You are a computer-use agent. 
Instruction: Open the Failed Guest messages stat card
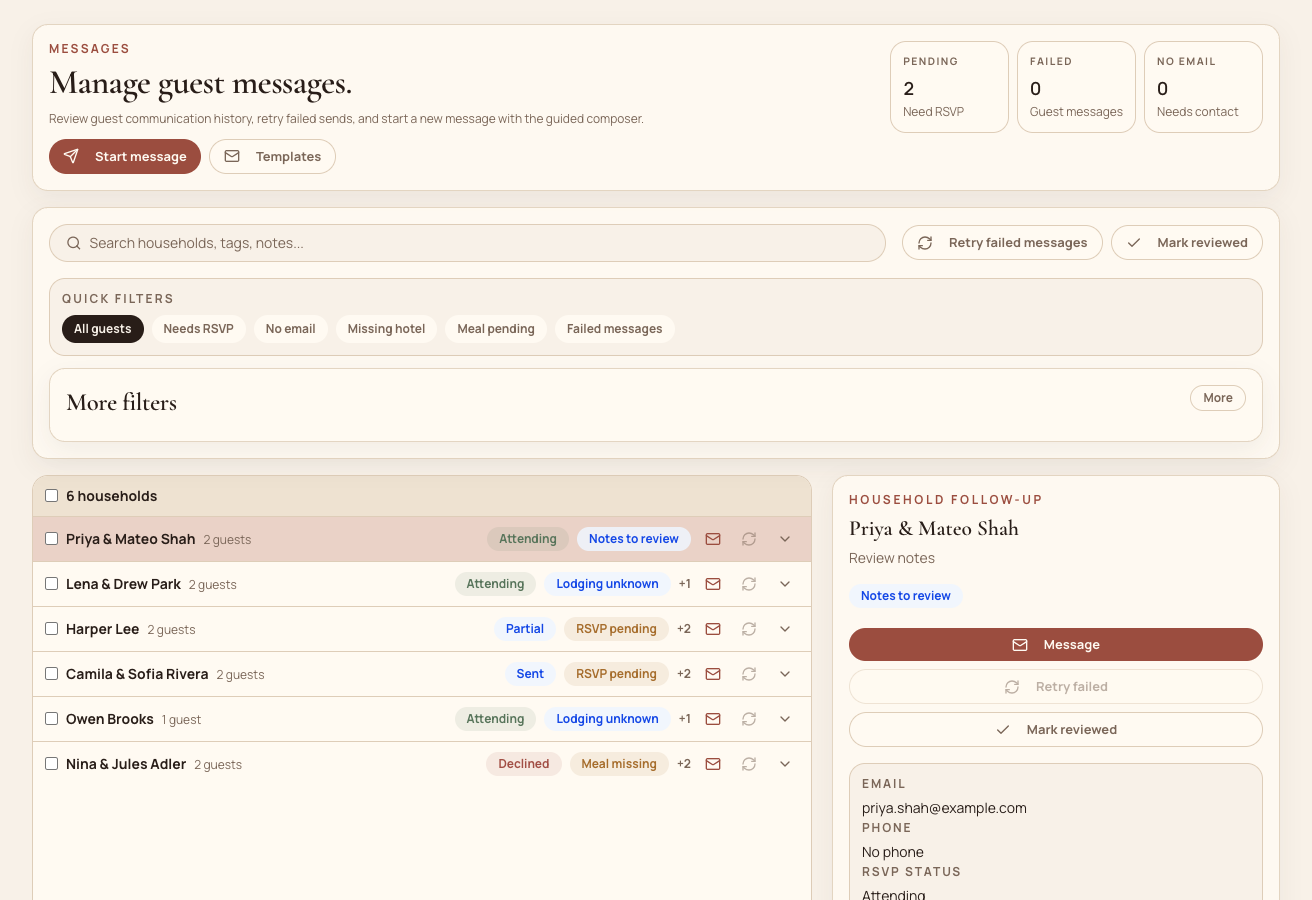tap(1076, 87)
